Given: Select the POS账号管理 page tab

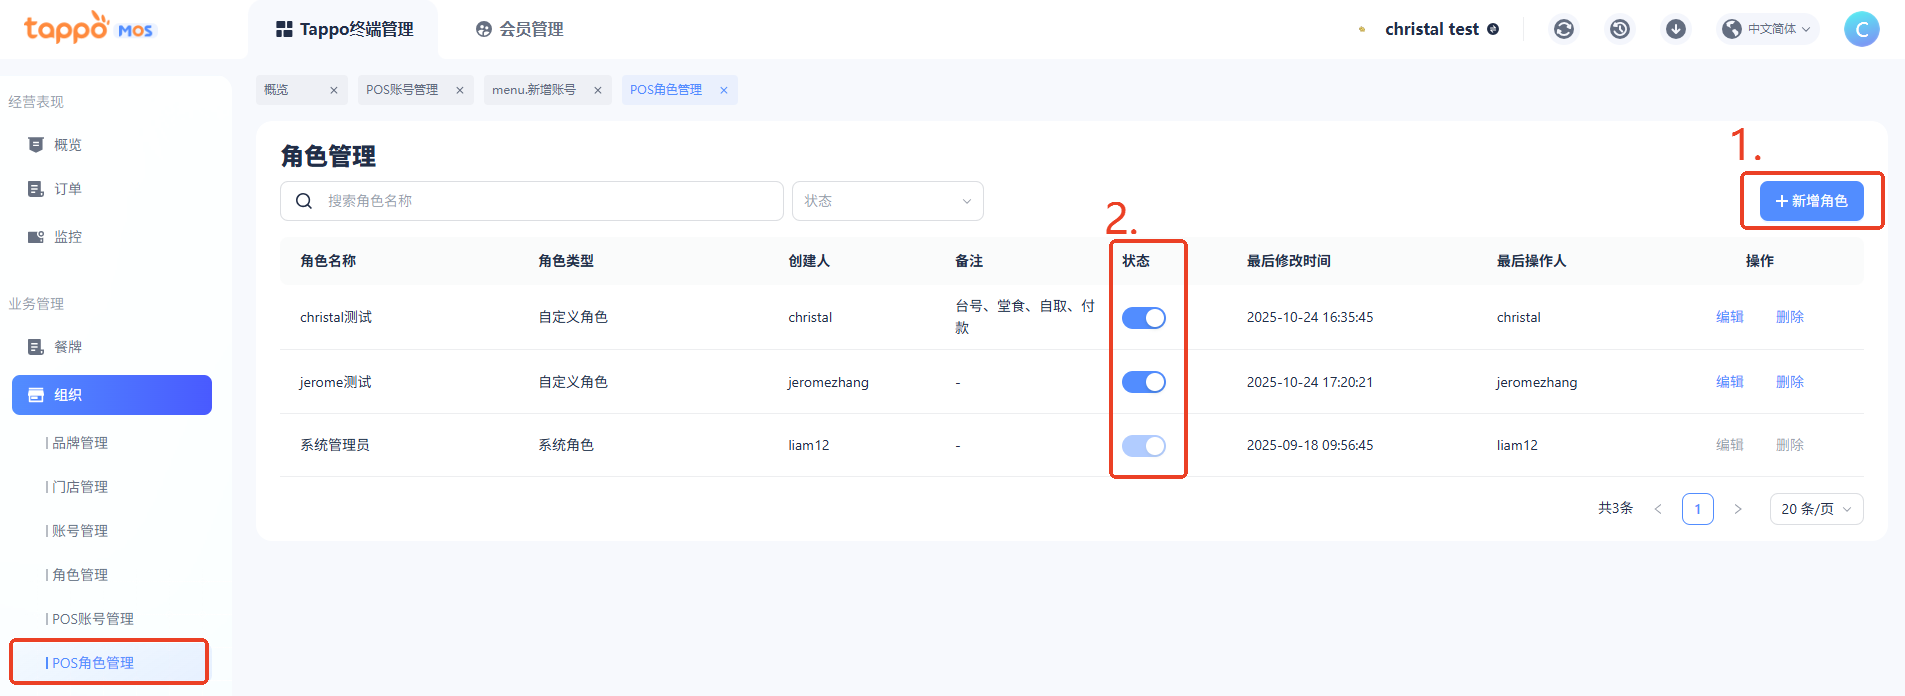Looking at the screenshot, I should tap(402, 90).
